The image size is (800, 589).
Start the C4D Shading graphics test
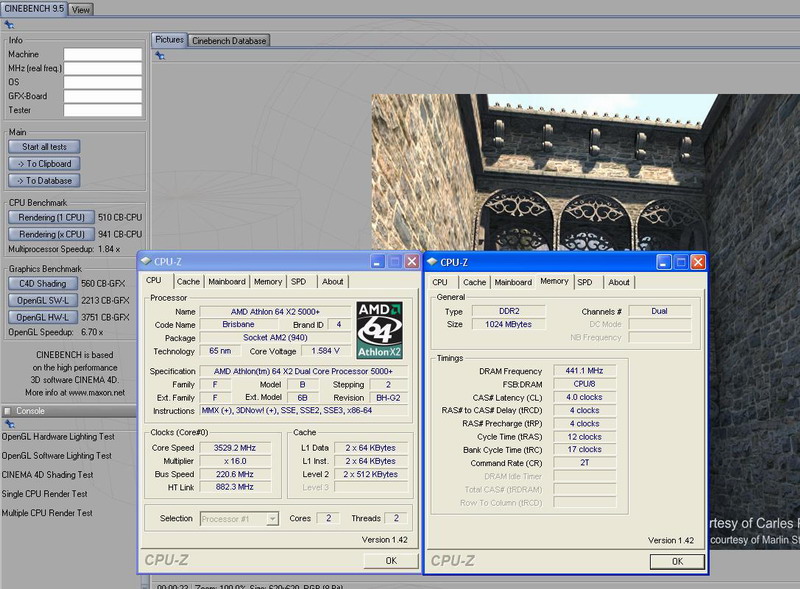point(43,283)
